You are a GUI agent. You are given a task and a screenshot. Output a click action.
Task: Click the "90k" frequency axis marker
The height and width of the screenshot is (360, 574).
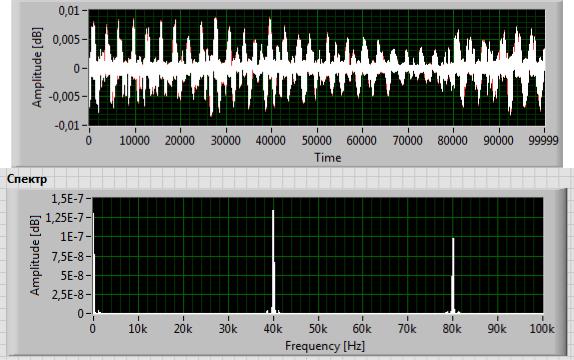point(497,329)
